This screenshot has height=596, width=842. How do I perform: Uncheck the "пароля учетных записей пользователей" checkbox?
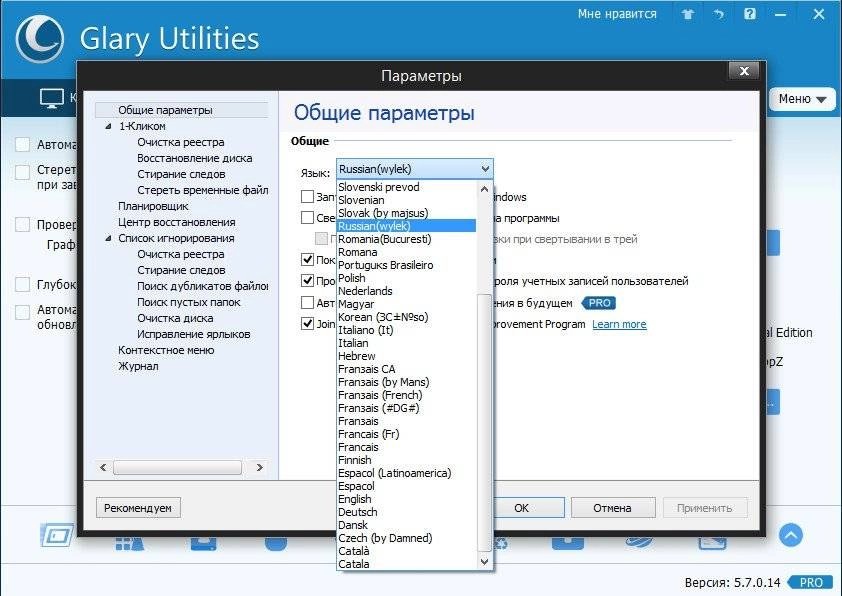click(307, 281)
